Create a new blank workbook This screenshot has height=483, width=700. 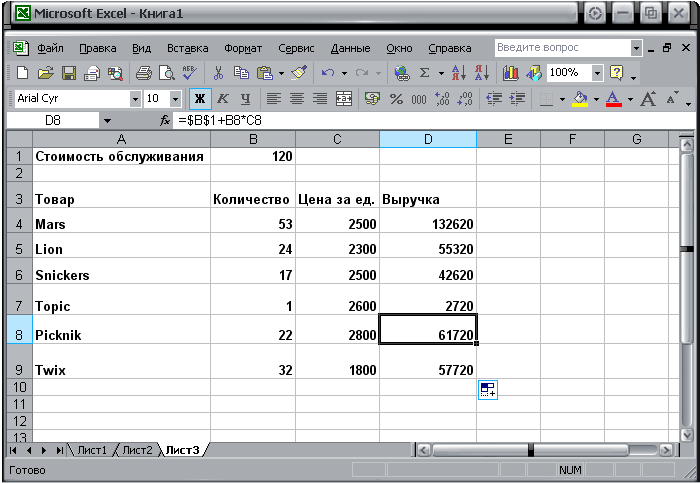22,72
